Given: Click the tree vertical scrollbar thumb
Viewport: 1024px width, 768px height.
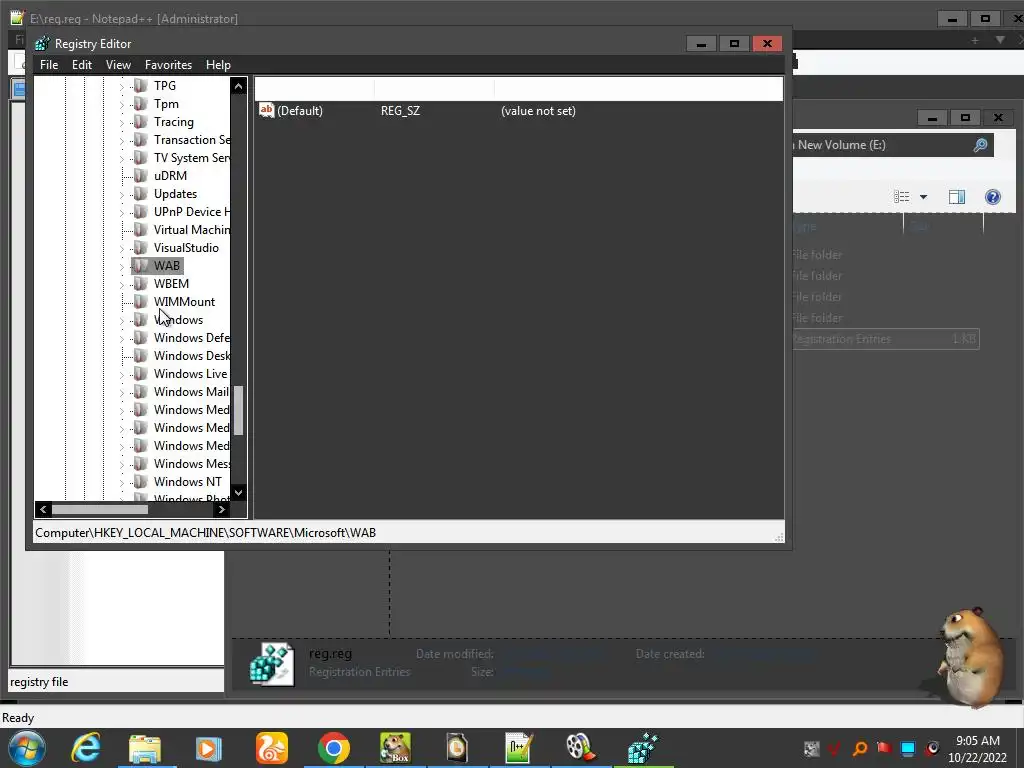Looking at the screenshot, I should point(238,410).
